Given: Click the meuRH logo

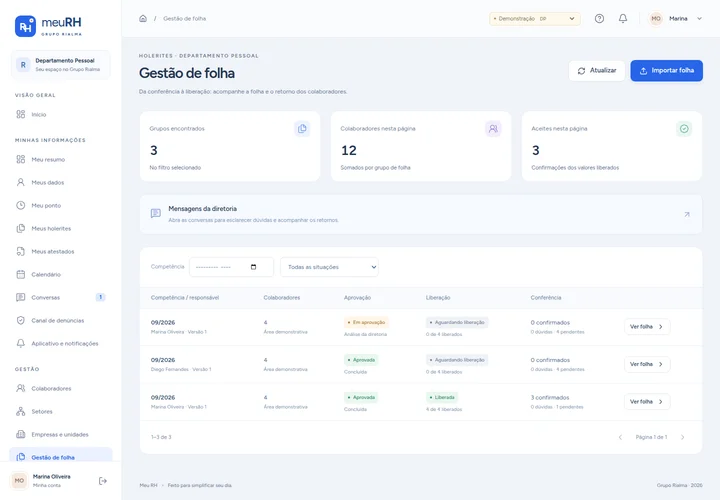Looking at the screenshot, I should [48, 26].
